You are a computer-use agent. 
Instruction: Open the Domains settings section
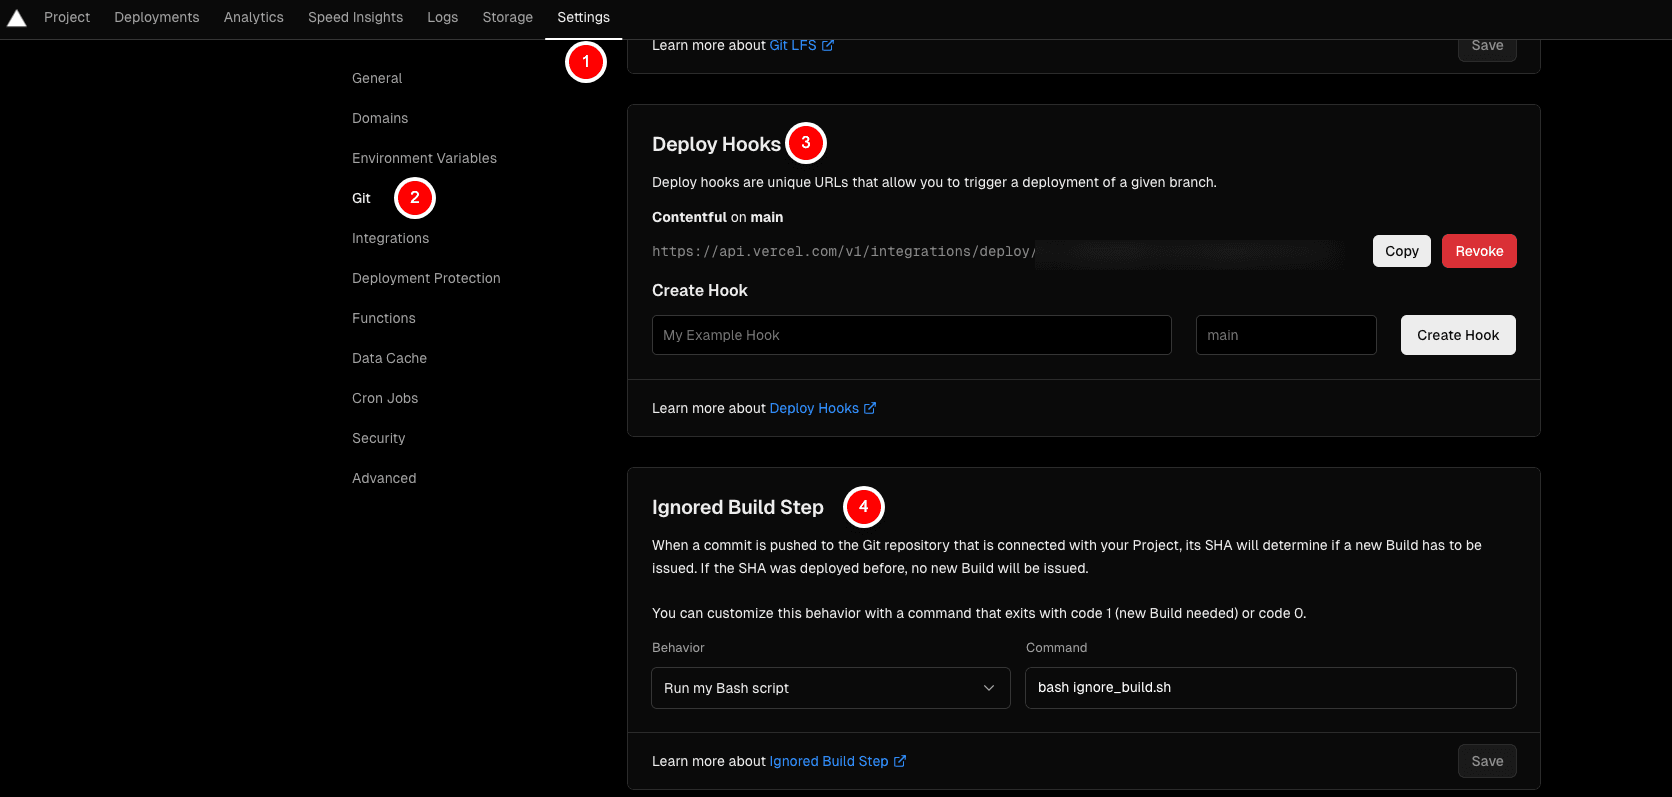coord(380,118)
